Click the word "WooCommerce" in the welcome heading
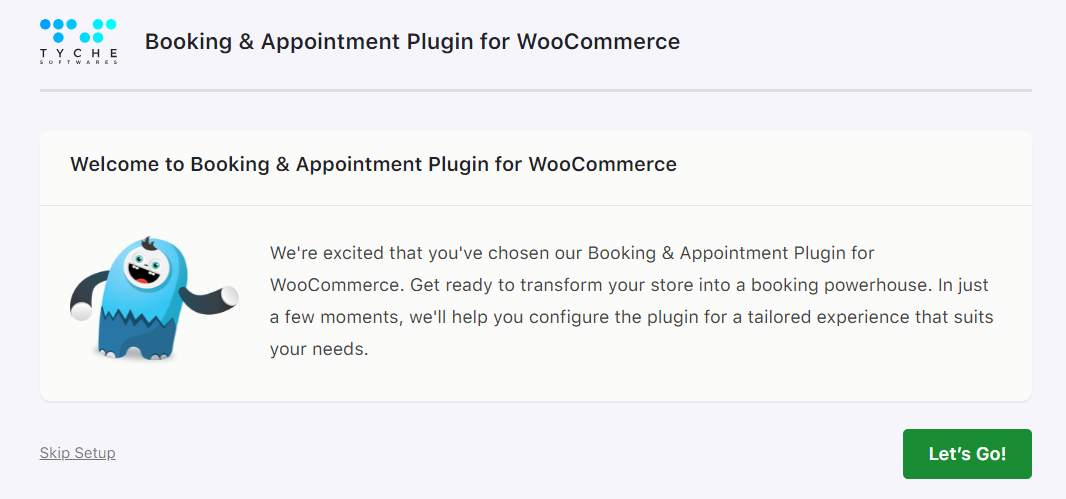This screenshot has height=499, width=1066. (602, 164)
